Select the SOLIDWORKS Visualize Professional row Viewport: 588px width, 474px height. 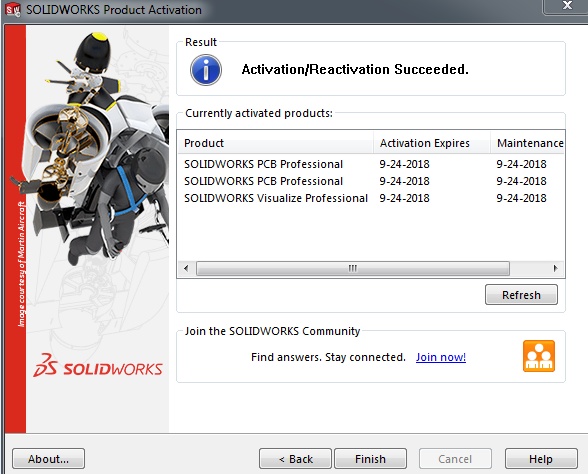(x=370, y=198)
